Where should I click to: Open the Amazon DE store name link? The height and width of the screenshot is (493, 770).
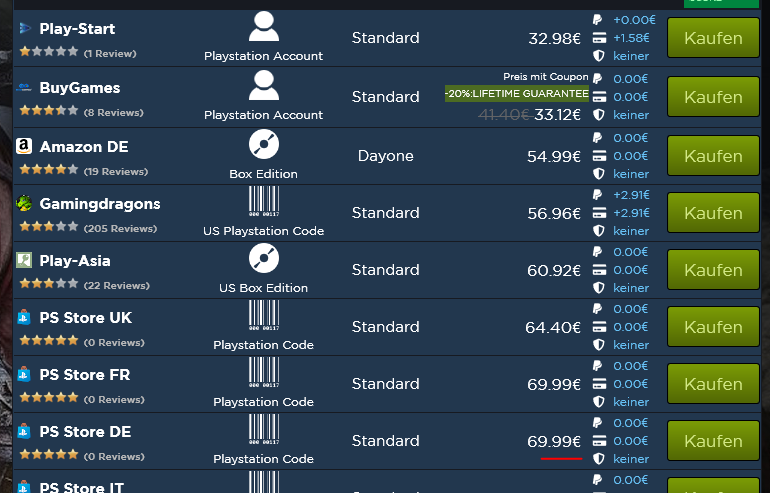click(84, 147)
